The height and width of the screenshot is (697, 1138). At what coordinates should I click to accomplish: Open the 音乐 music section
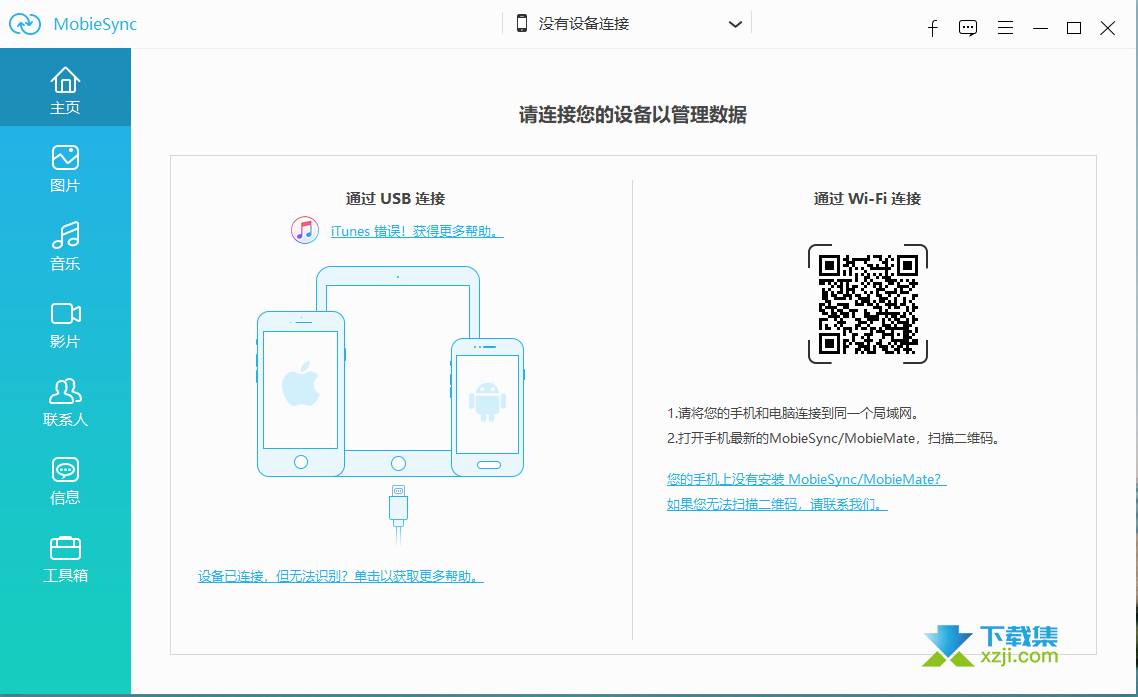coord(65,246)
